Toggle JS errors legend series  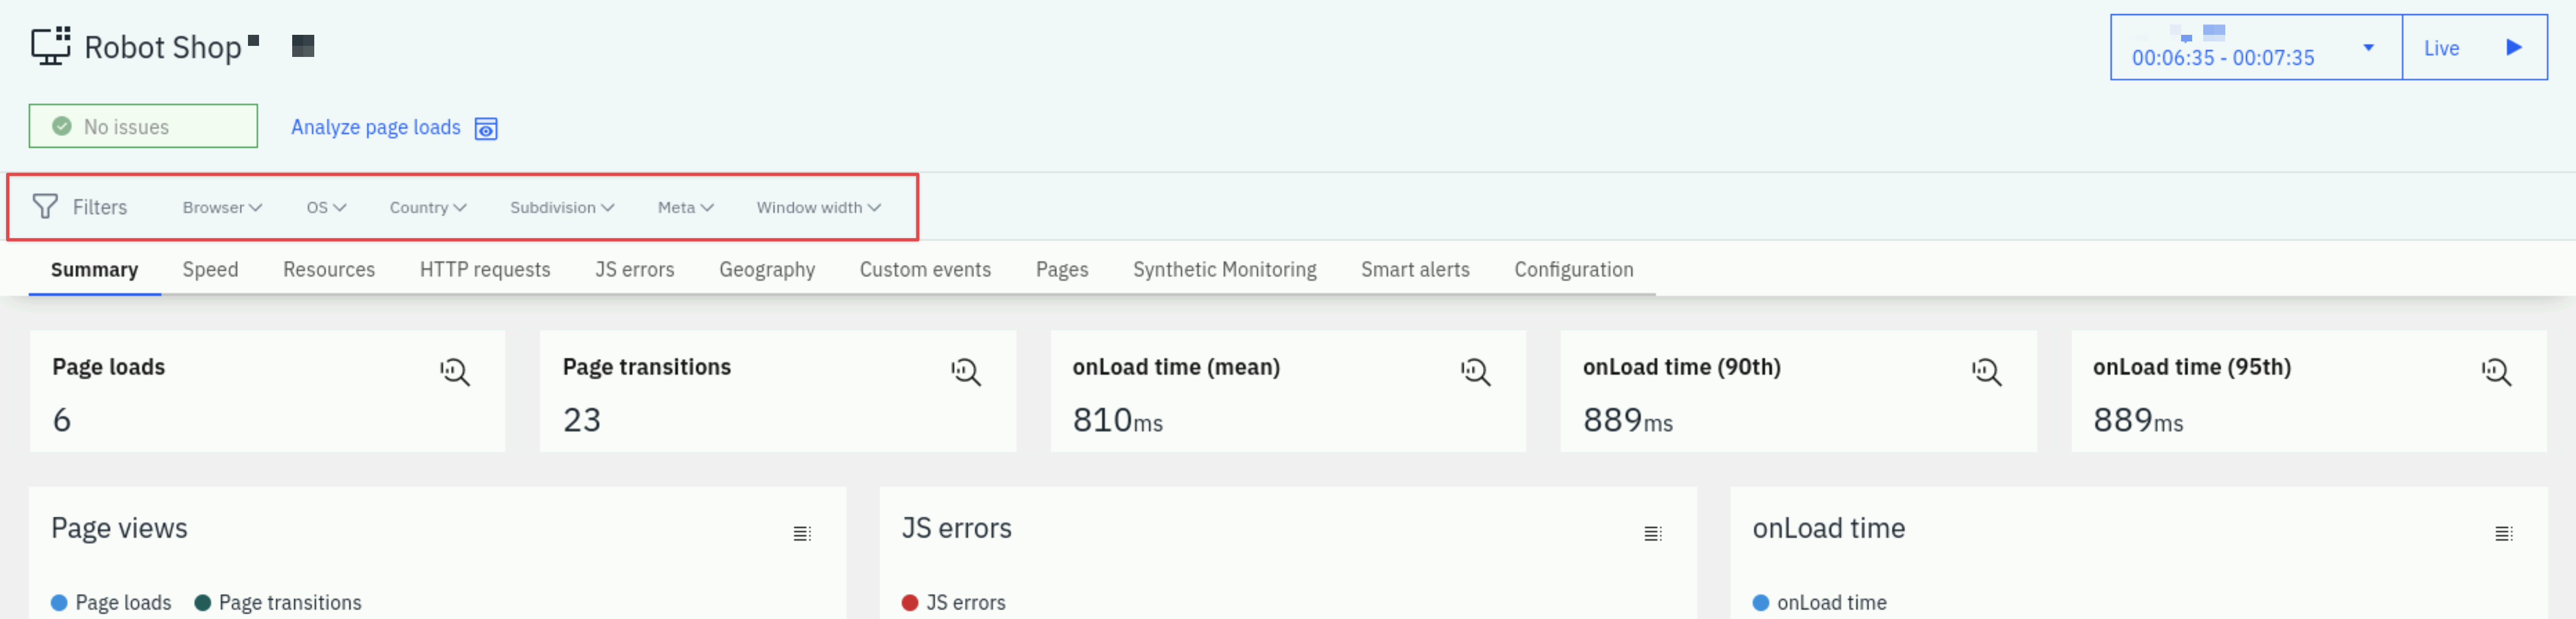954,602
